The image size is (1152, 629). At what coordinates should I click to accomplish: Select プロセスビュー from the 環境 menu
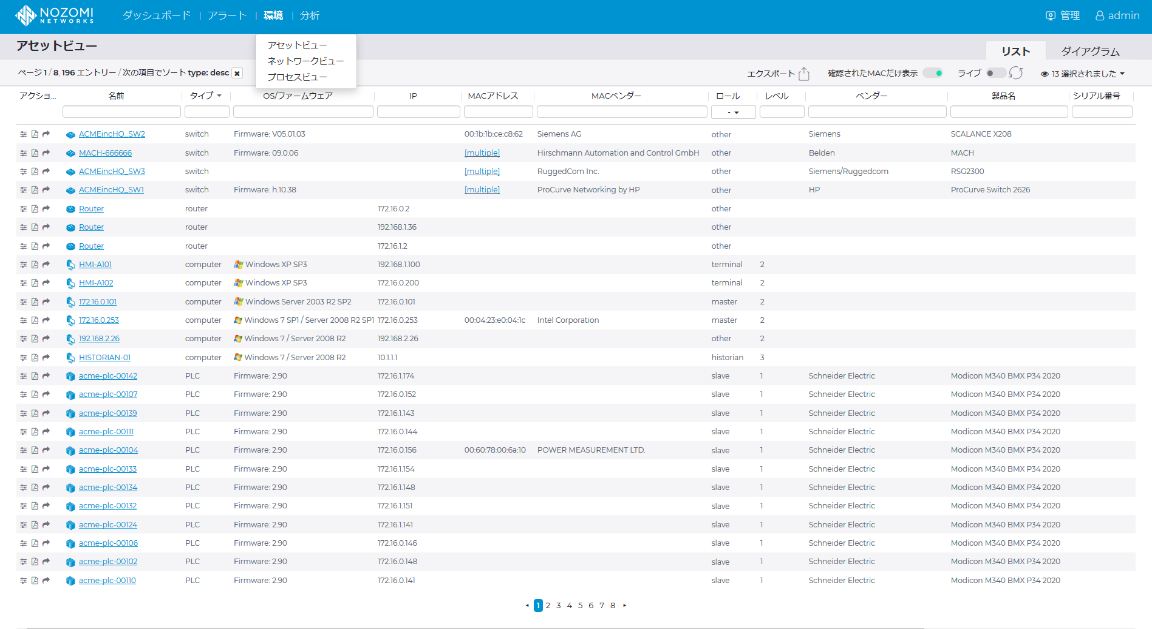pos(298,77)
